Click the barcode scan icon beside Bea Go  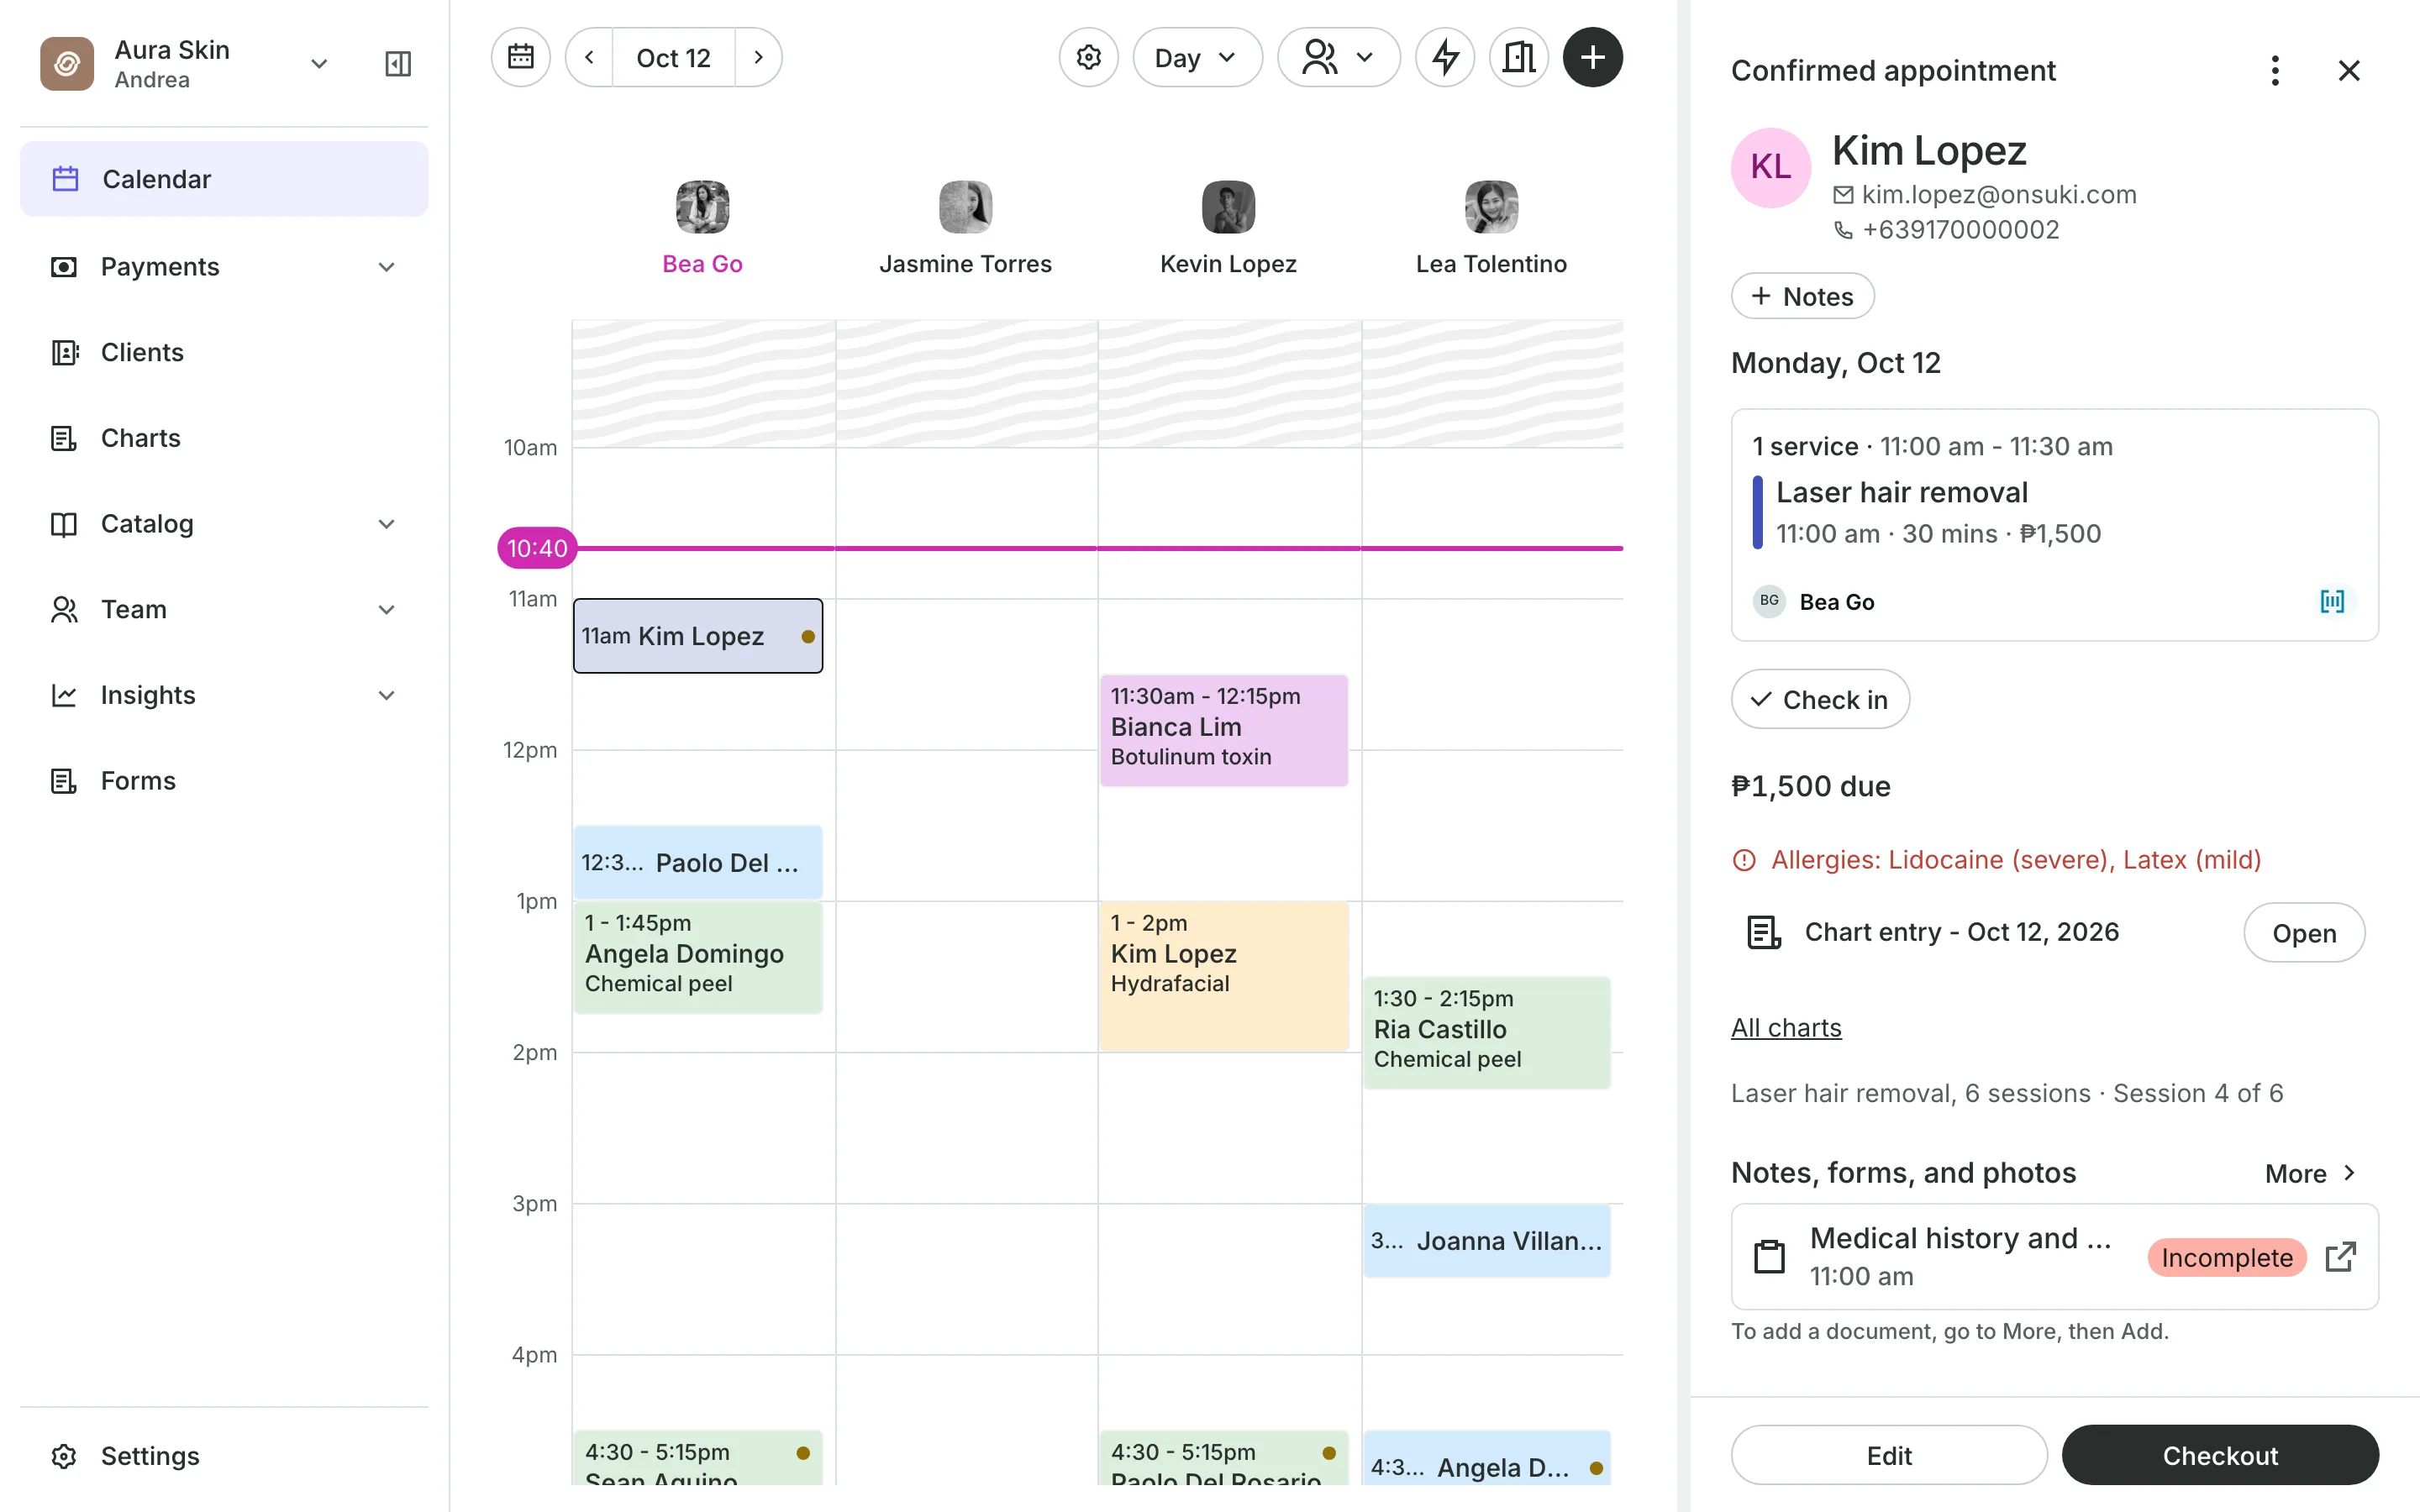(2332, 601)
